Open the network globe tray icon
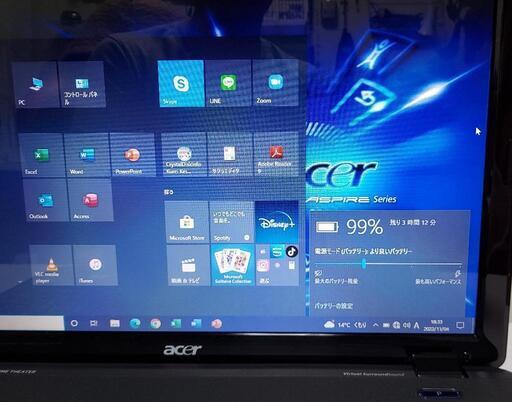 click(396, 325)
